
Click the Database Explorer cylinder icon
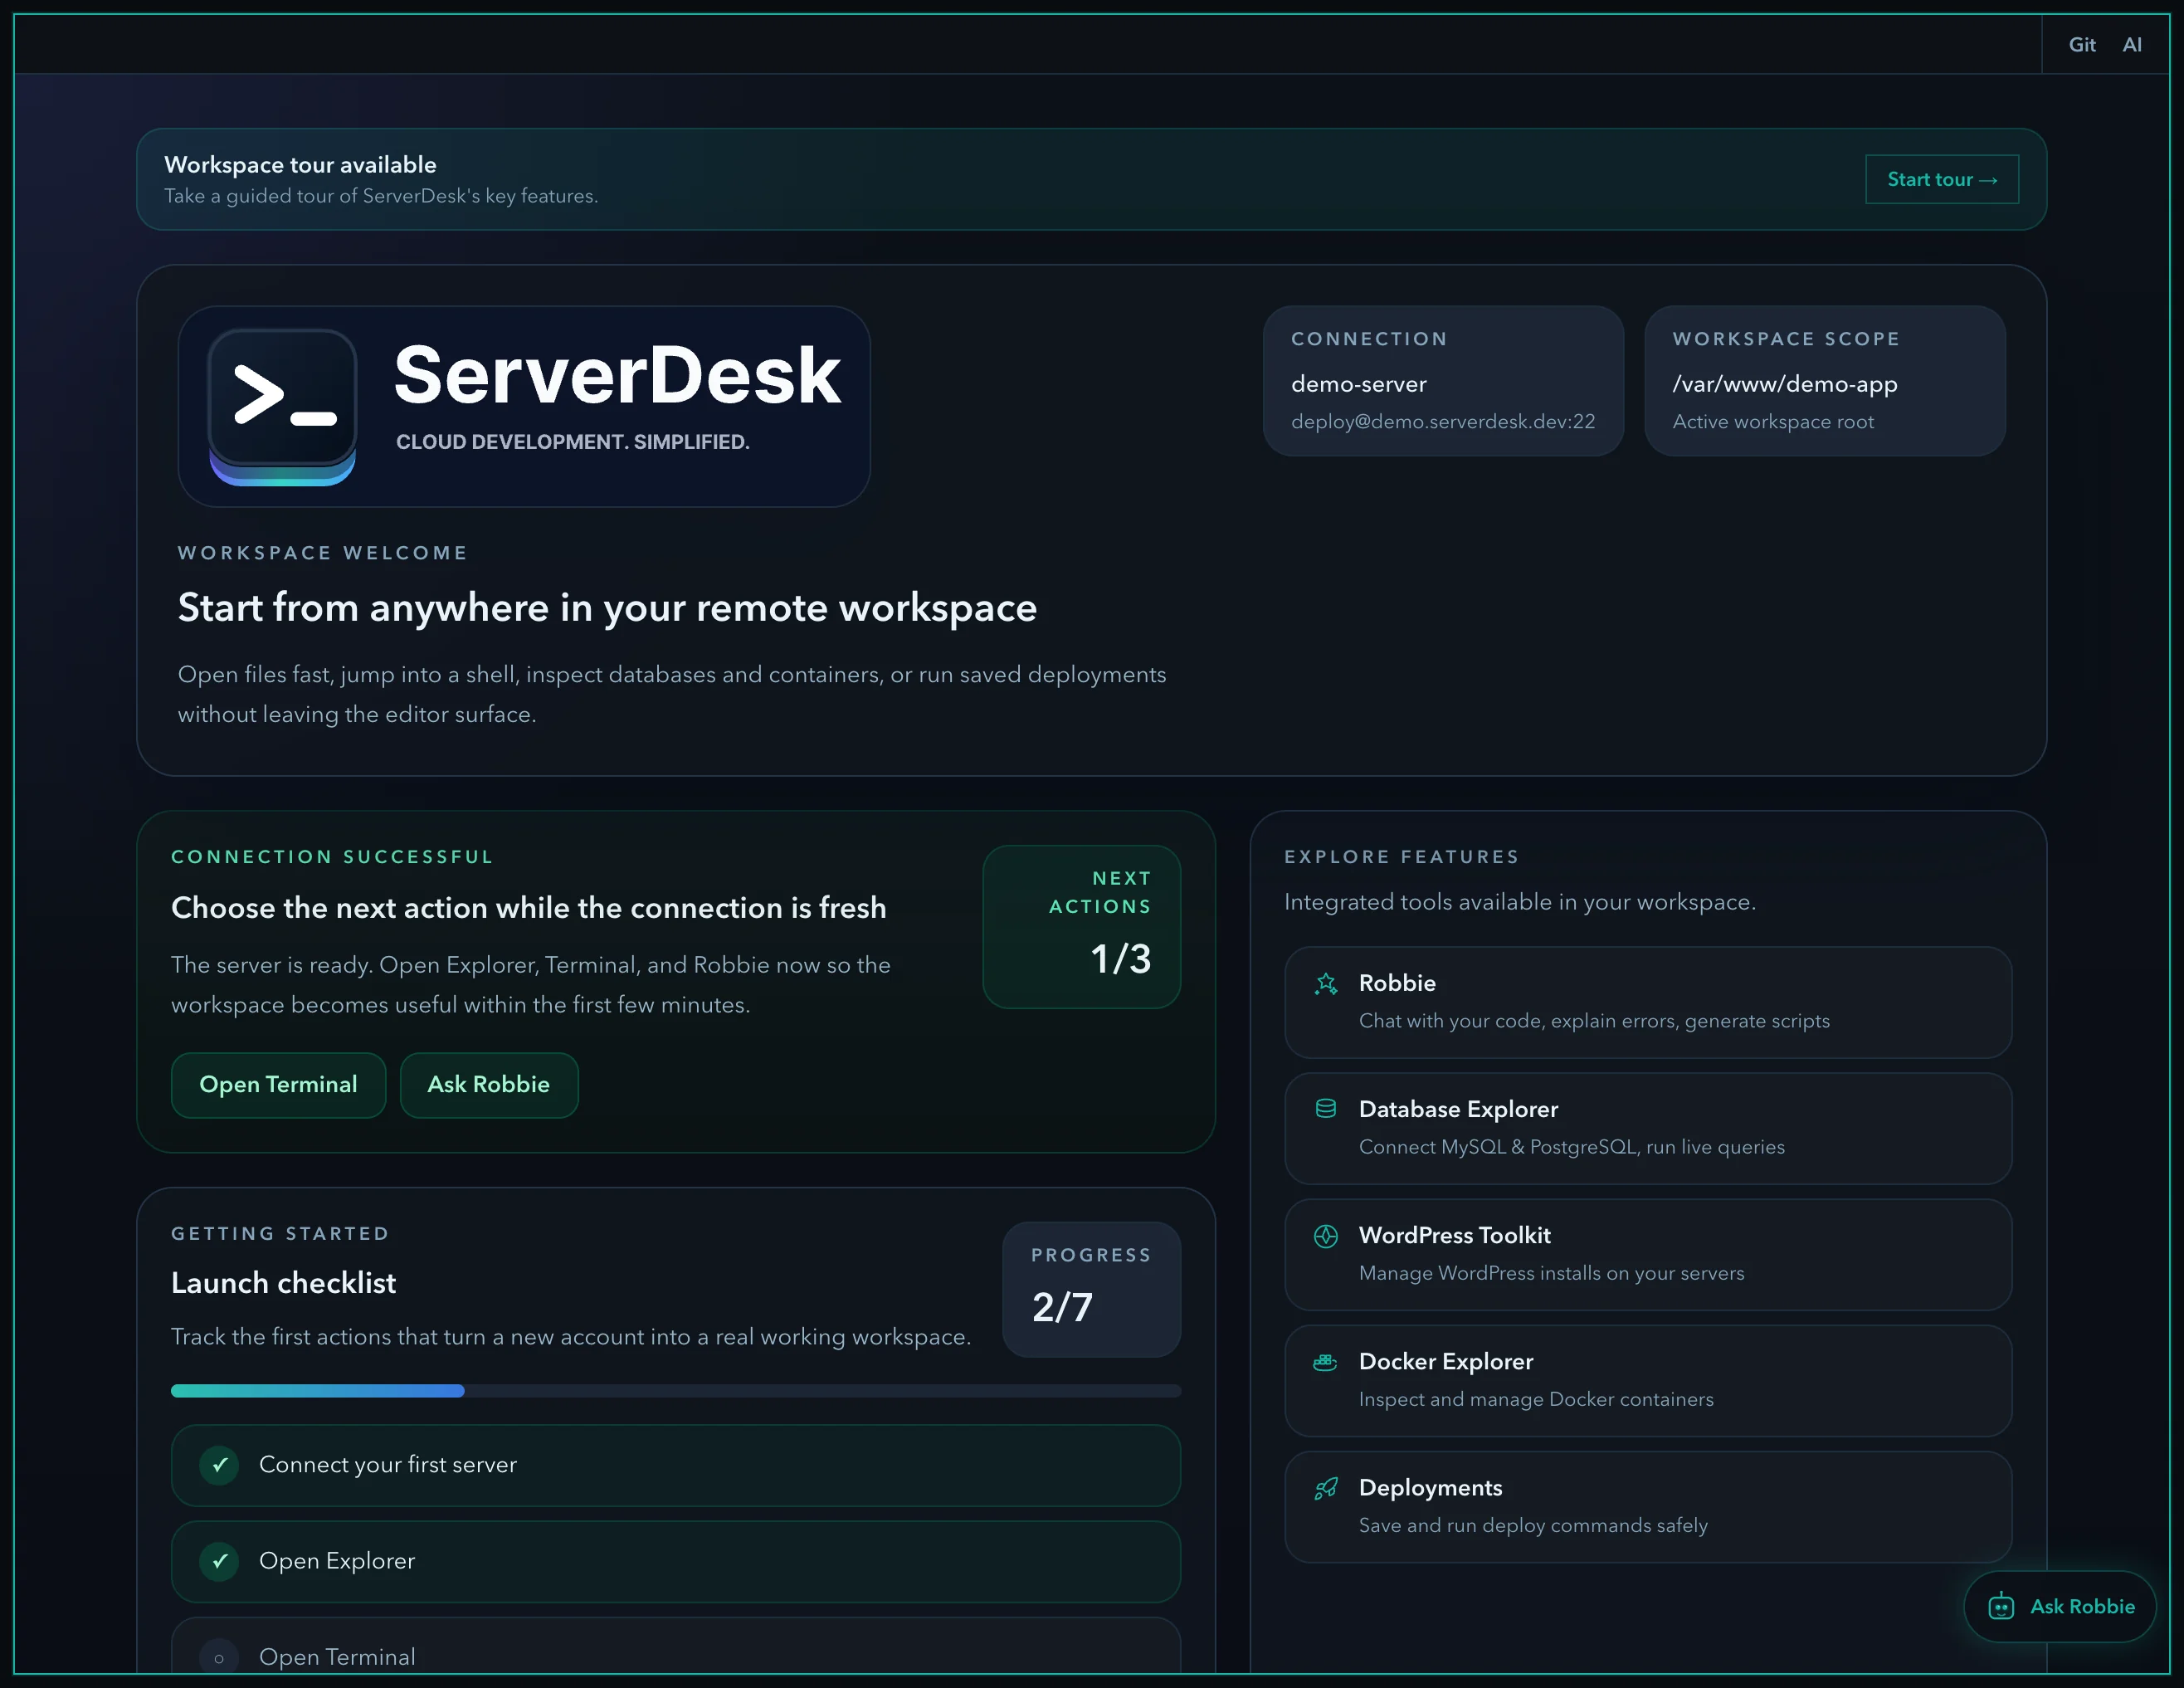tap(1326, 1109)
